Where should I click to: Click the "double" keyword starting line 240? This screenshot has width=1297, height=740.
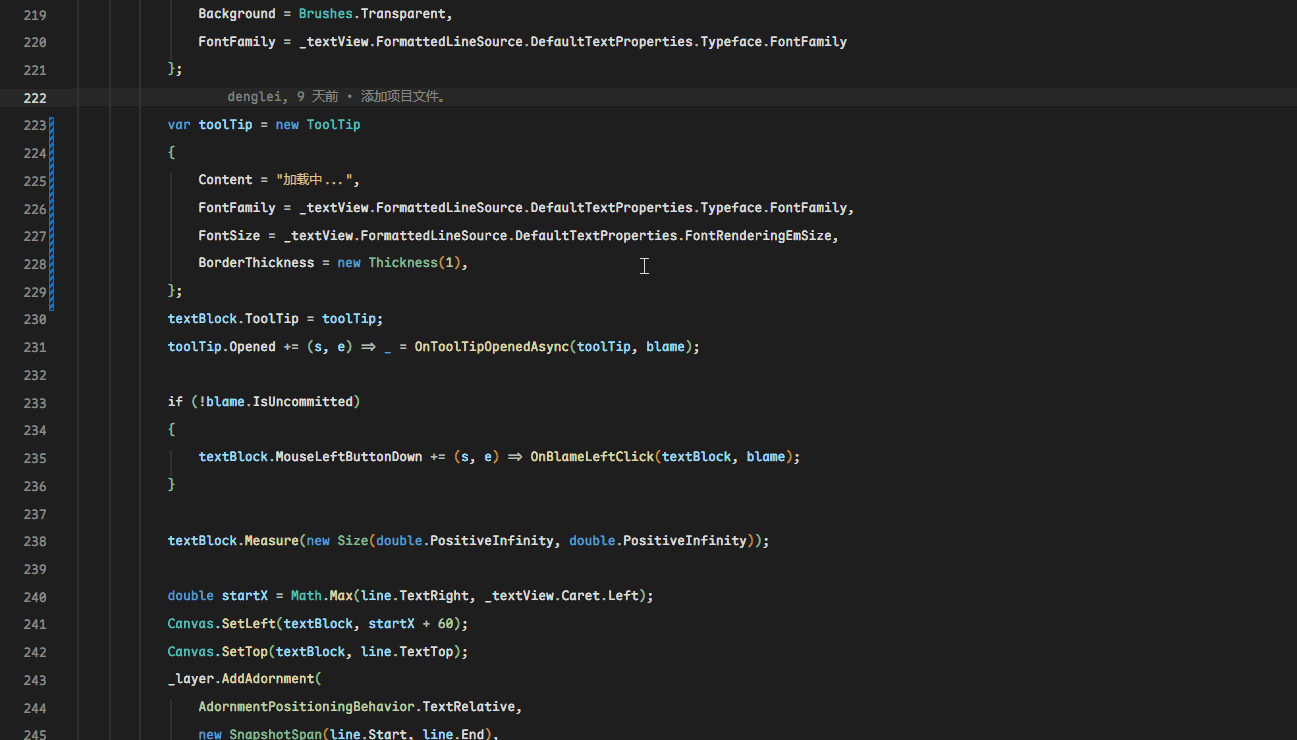click(x=191, y=596)
